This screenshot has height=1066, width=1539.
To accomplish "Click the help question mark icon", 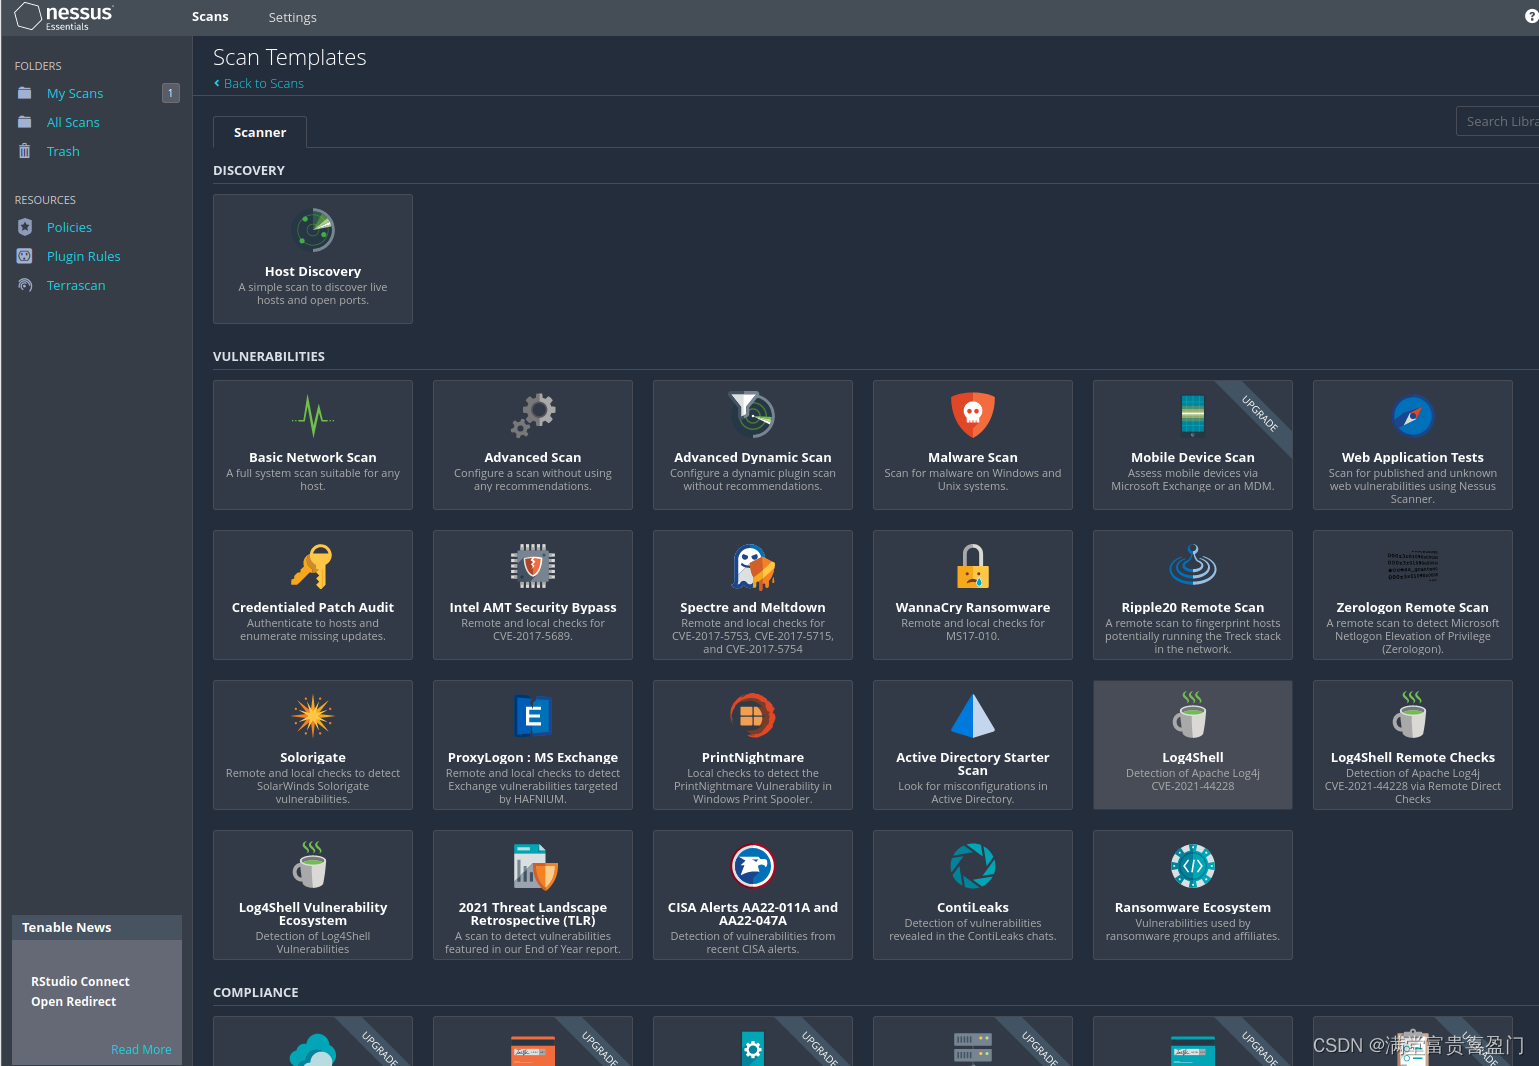I will coord(1530,17).
